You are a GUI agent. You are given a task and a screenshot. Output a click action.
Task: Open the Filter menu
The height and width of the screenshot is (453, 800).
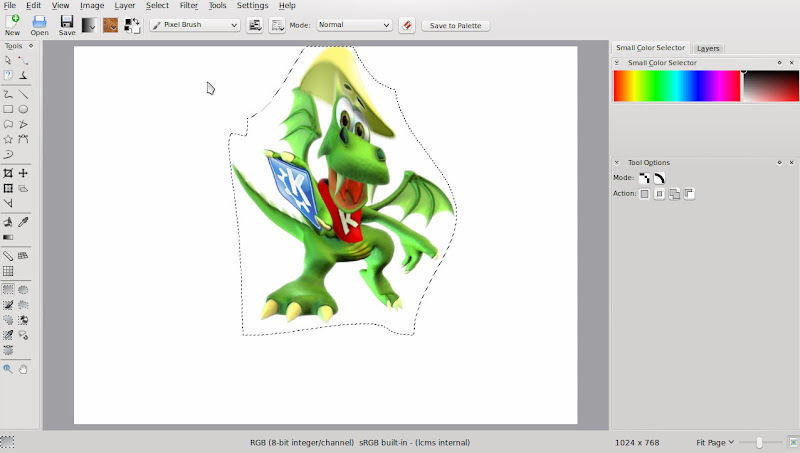189,6
